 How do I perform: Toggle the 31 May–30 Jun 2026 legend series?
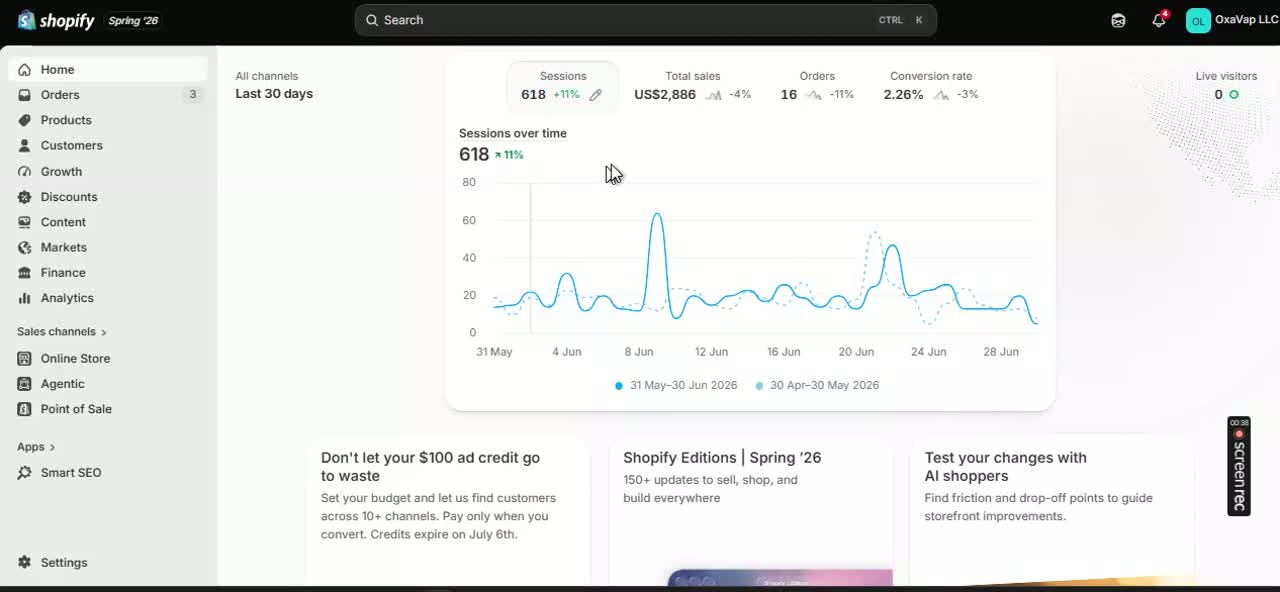[676, 385]
